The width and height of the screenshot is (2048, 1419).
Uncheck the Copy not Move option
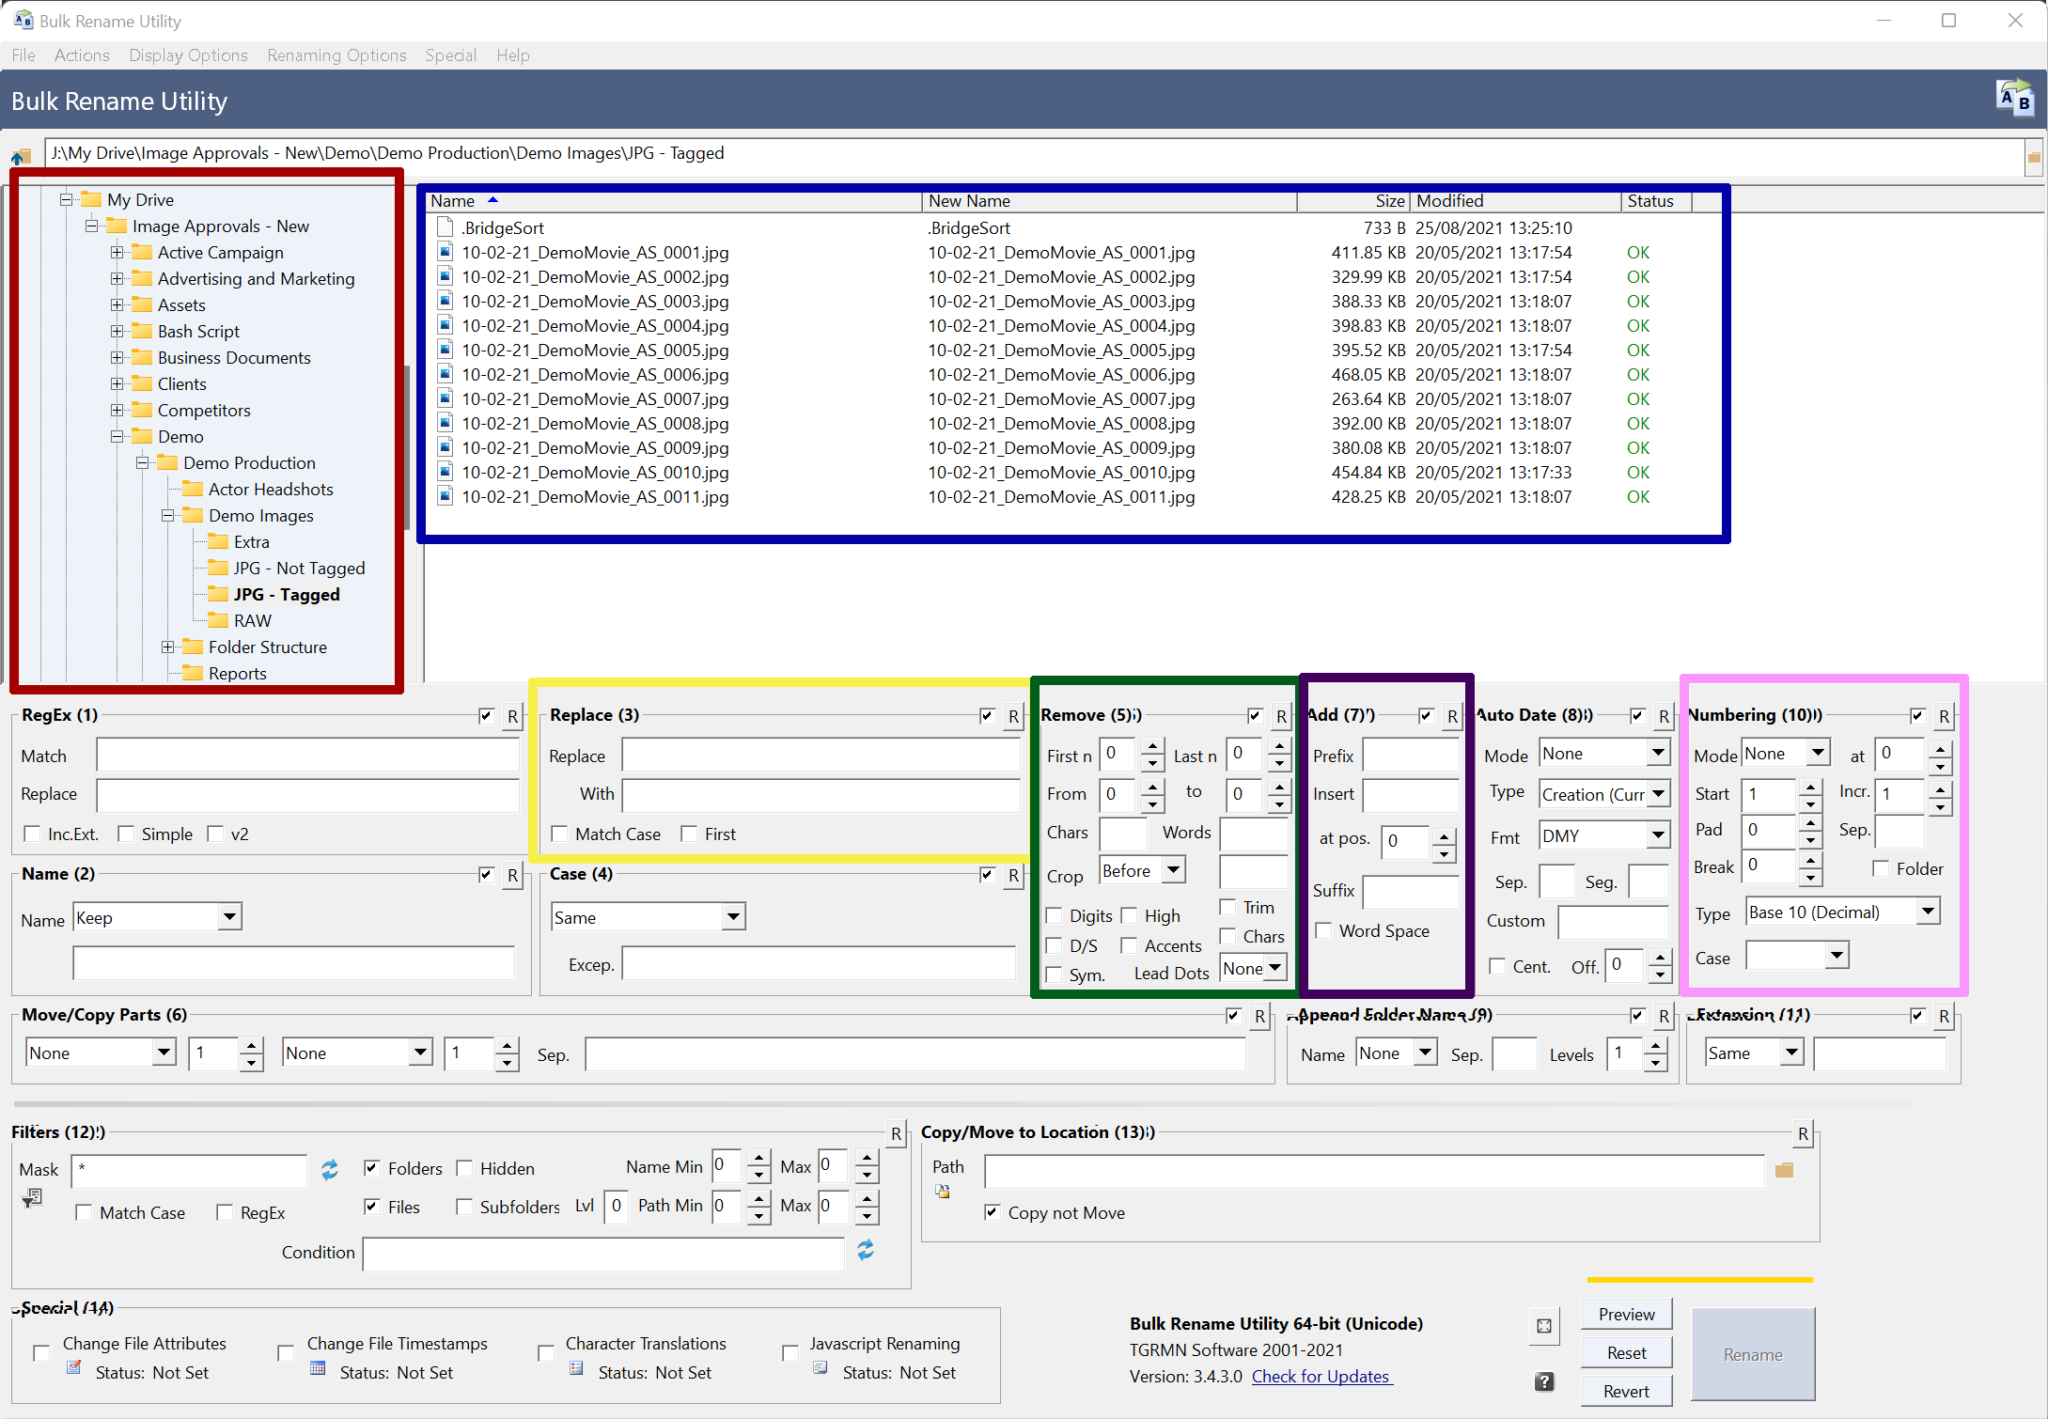tap(992, 1212)
